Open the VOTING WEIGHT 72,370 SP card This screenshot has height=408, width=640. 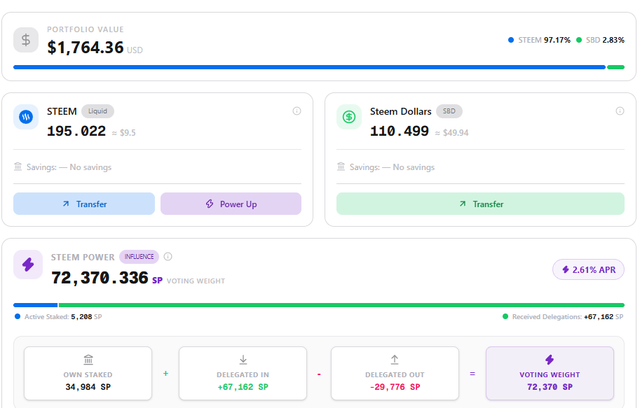549,373
